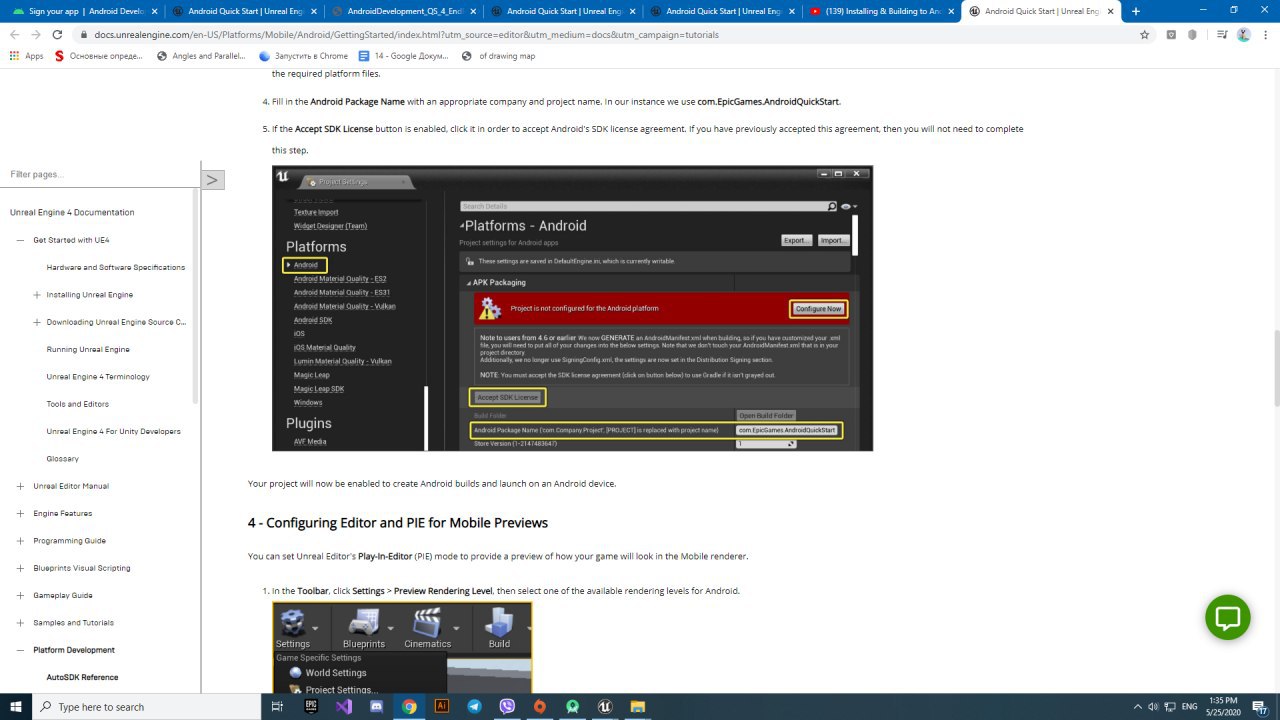Click the browser forward arrow
The height and width of the screenshot is (720, 1280).
pyautogui.click(x=37, y=34)
